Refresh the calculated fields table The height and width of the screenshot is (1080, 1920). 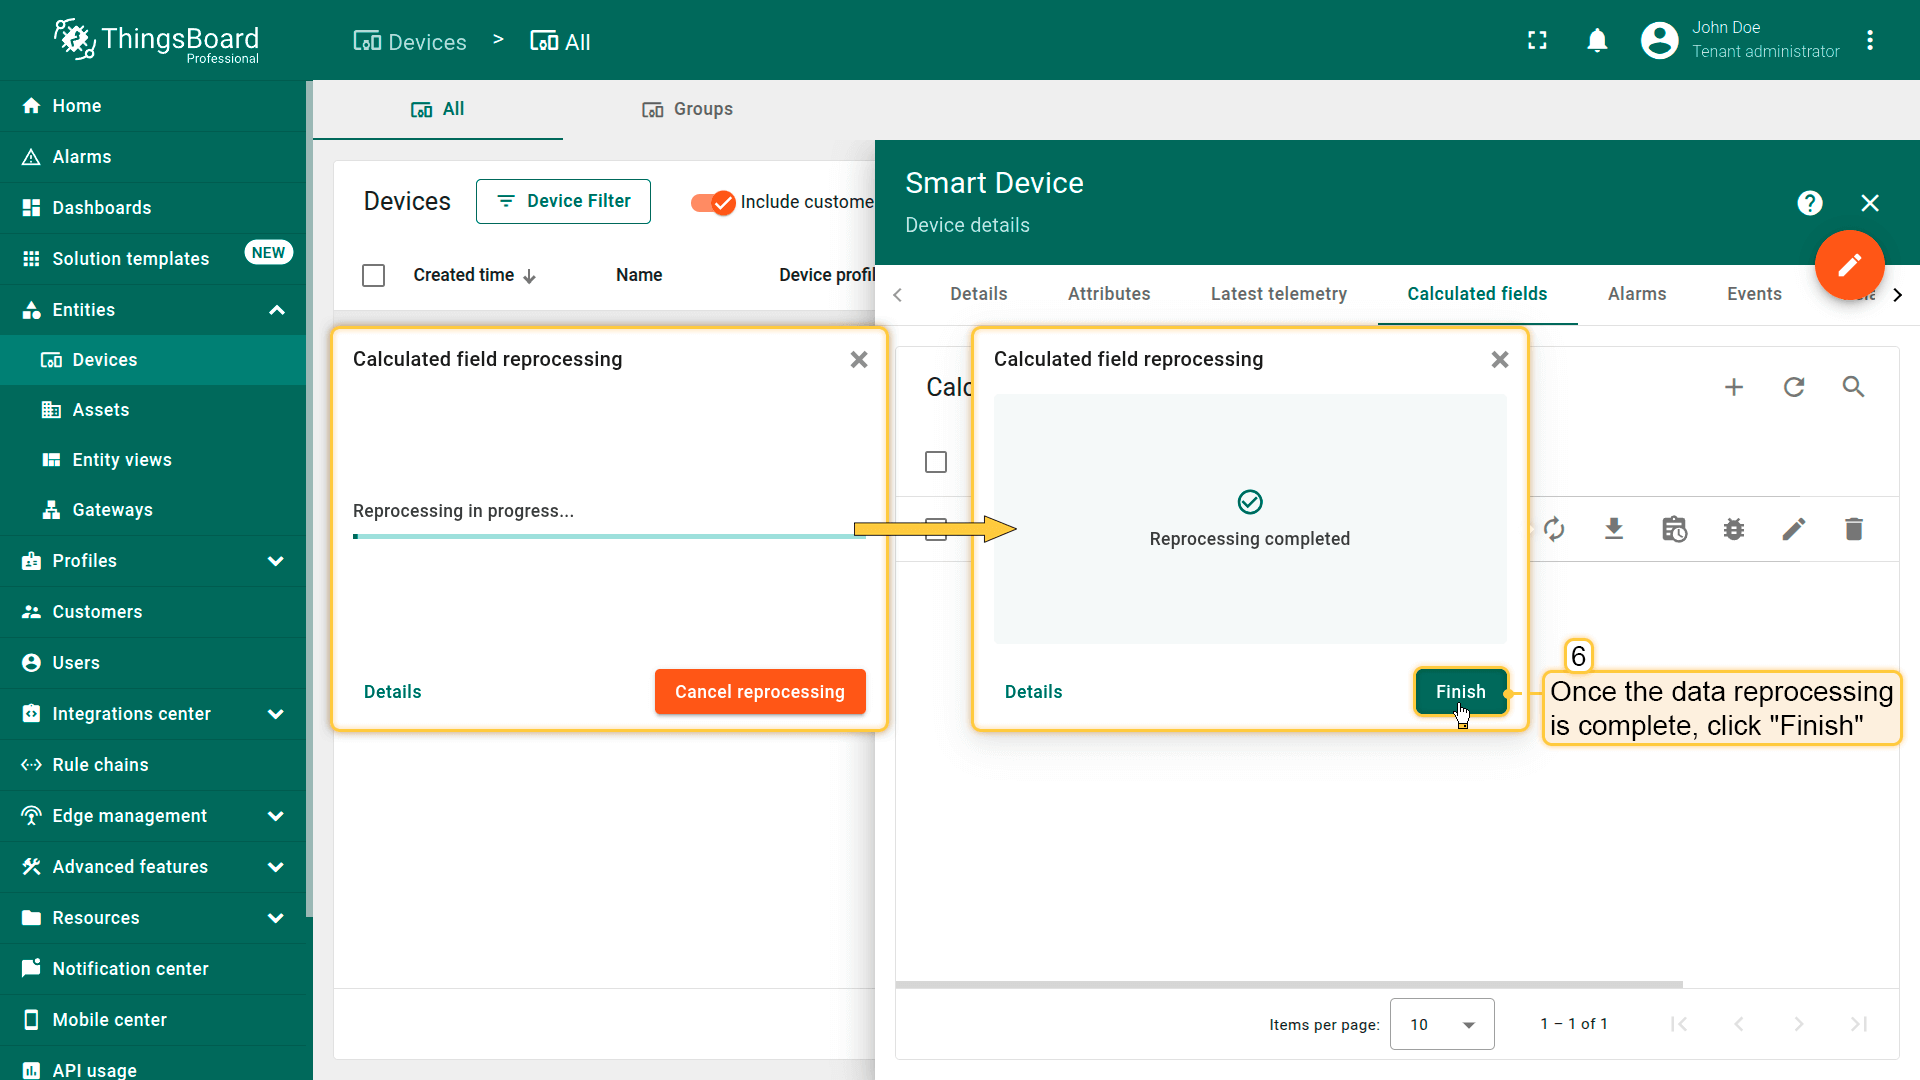1794,387
